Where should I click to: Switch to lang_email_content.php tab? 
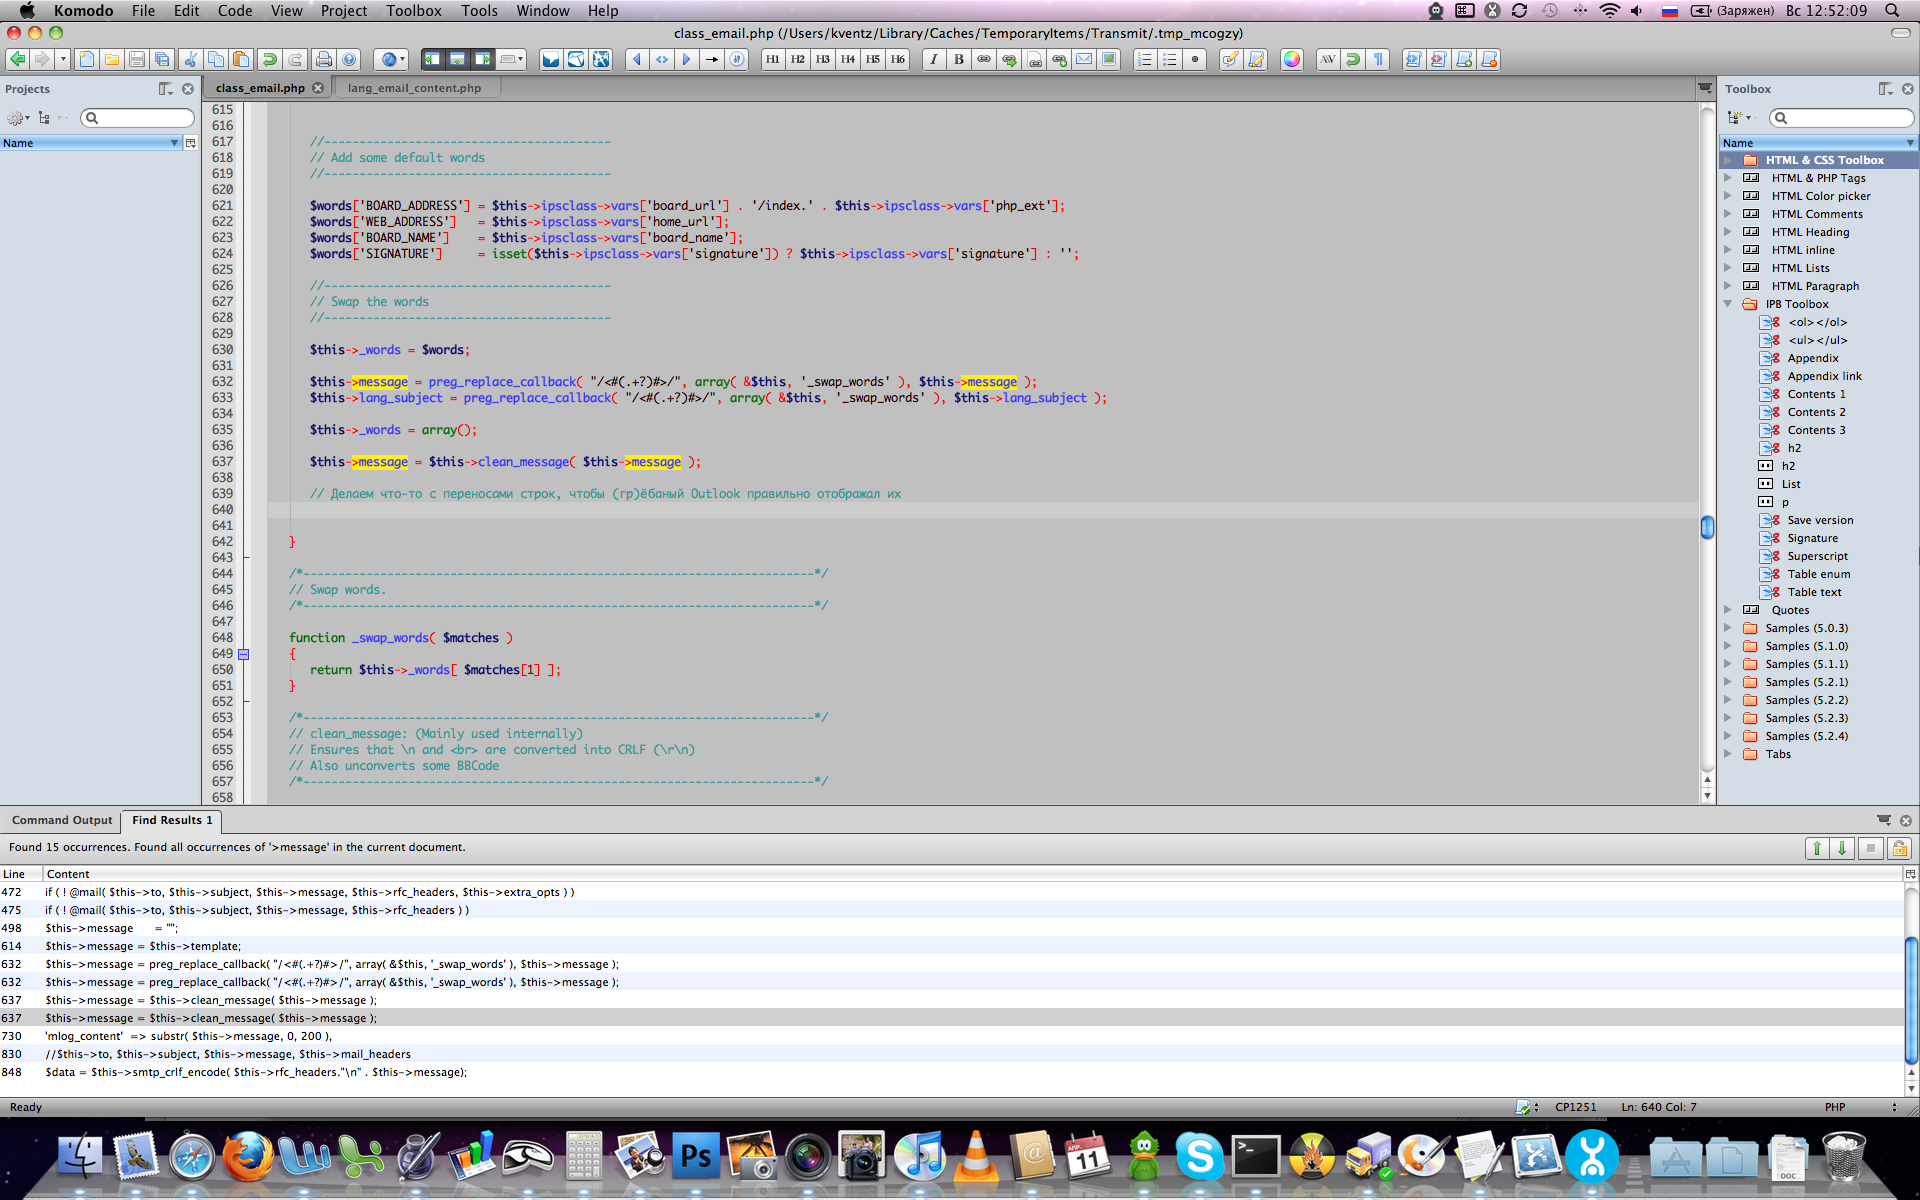(414, 88)
